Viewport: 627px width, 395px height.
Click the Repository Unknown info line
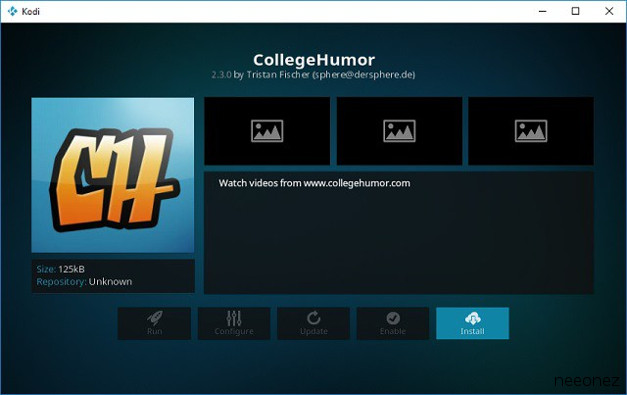pyautogui.click(x=84, y=281)
